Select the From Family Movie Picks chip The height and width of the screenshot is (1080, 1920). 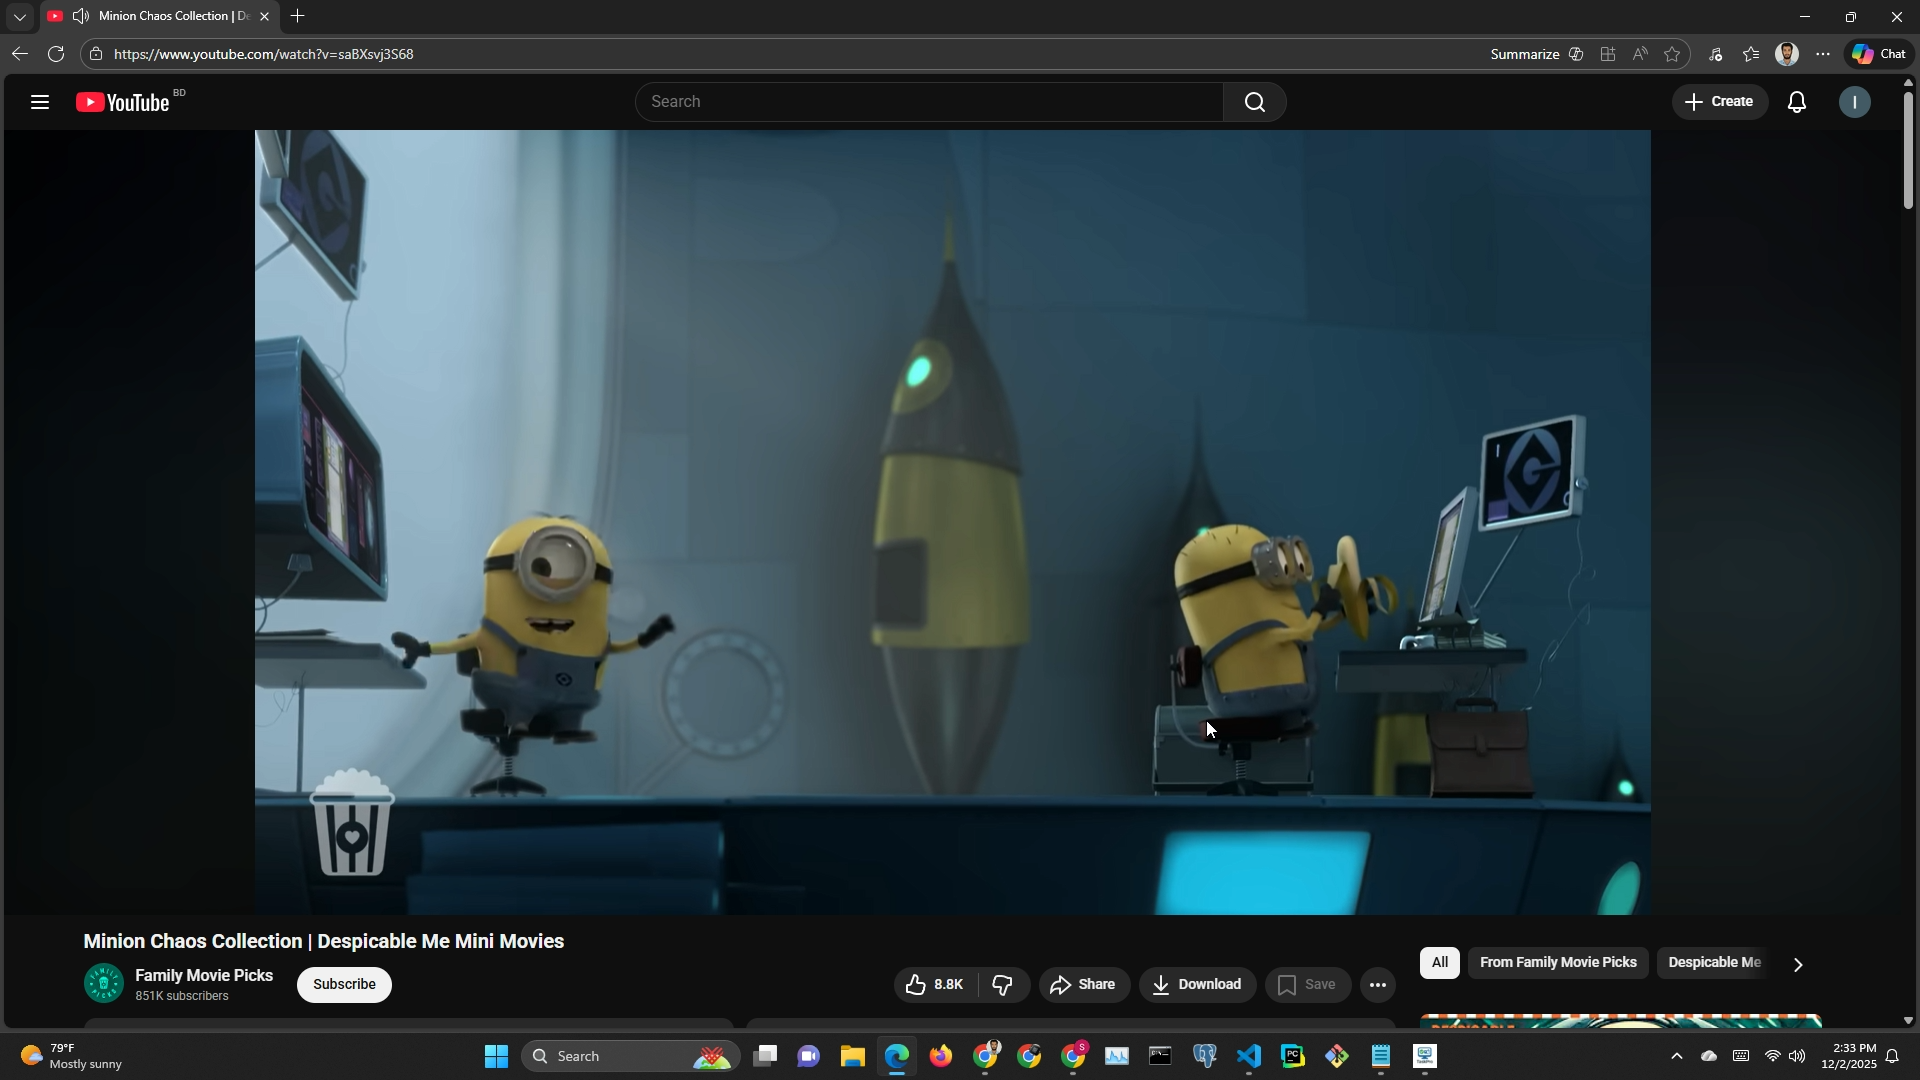1557,963
